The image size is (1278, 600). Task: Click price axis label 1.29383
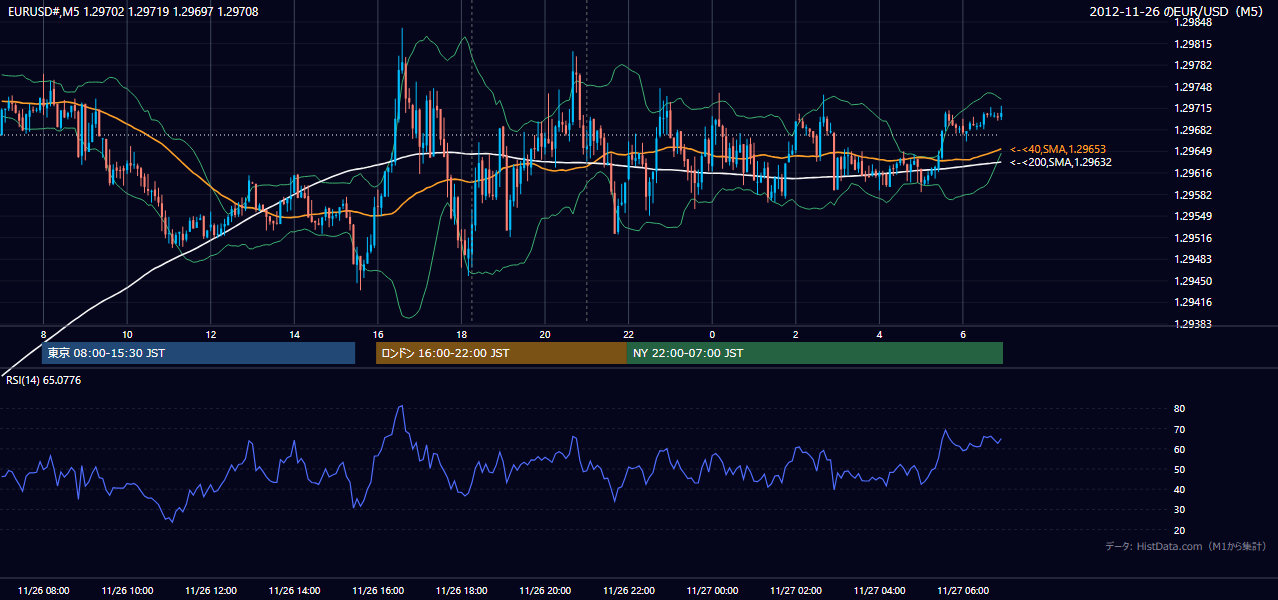pyautogui.click(x=1192, y=324)
